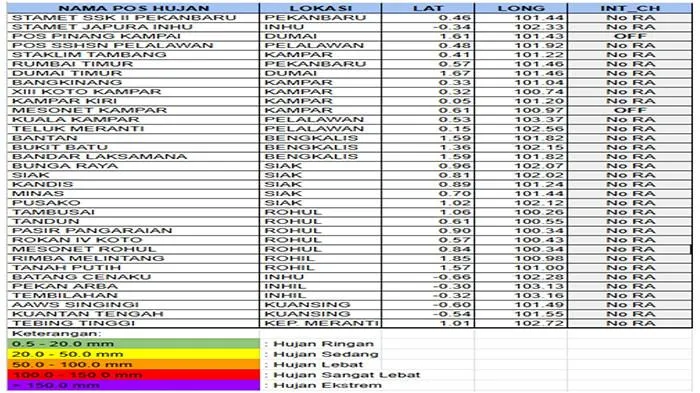The width and height of the screenshot is (700, 393).
Task: Select the orange 50.0 - 100.0 mm cell
Action: (133, 364)
